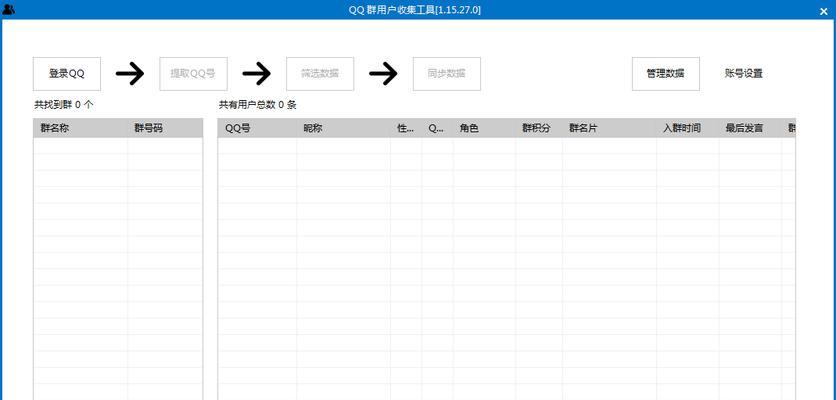The height and width of the screenshot is (400, 836).
Task: Click the 性... column header
Action: point(406,128)
